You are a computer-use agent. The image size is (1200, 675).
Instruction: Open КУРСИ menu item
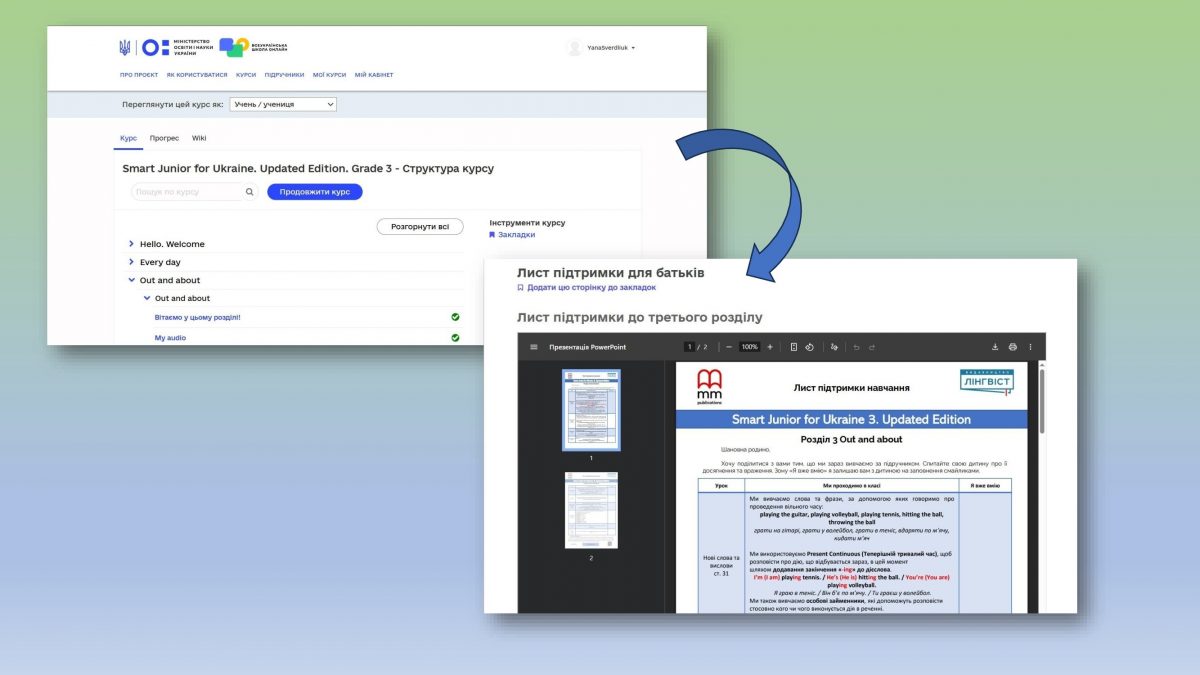click(246, 75)
